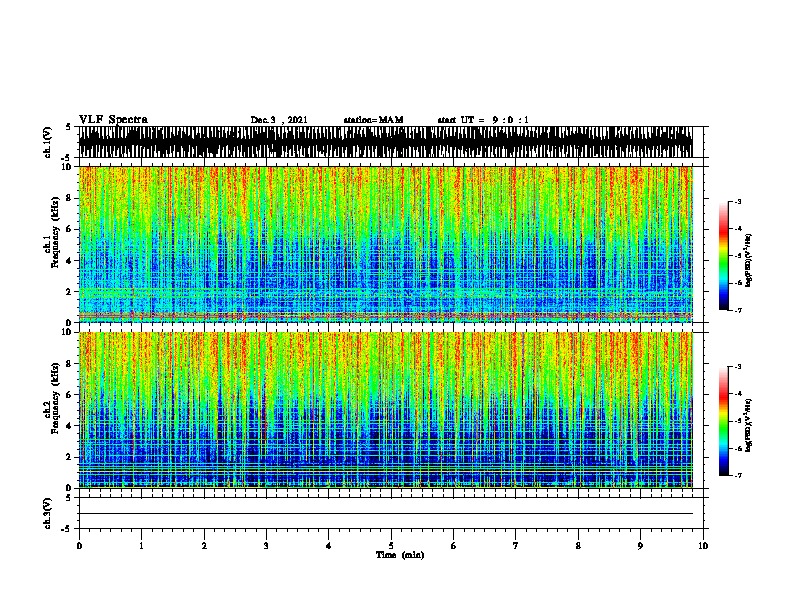This screenshot has height=612, width=792.
Task: Click the "-3" label on ch.2 color scale
Action: tap(738, 367)
